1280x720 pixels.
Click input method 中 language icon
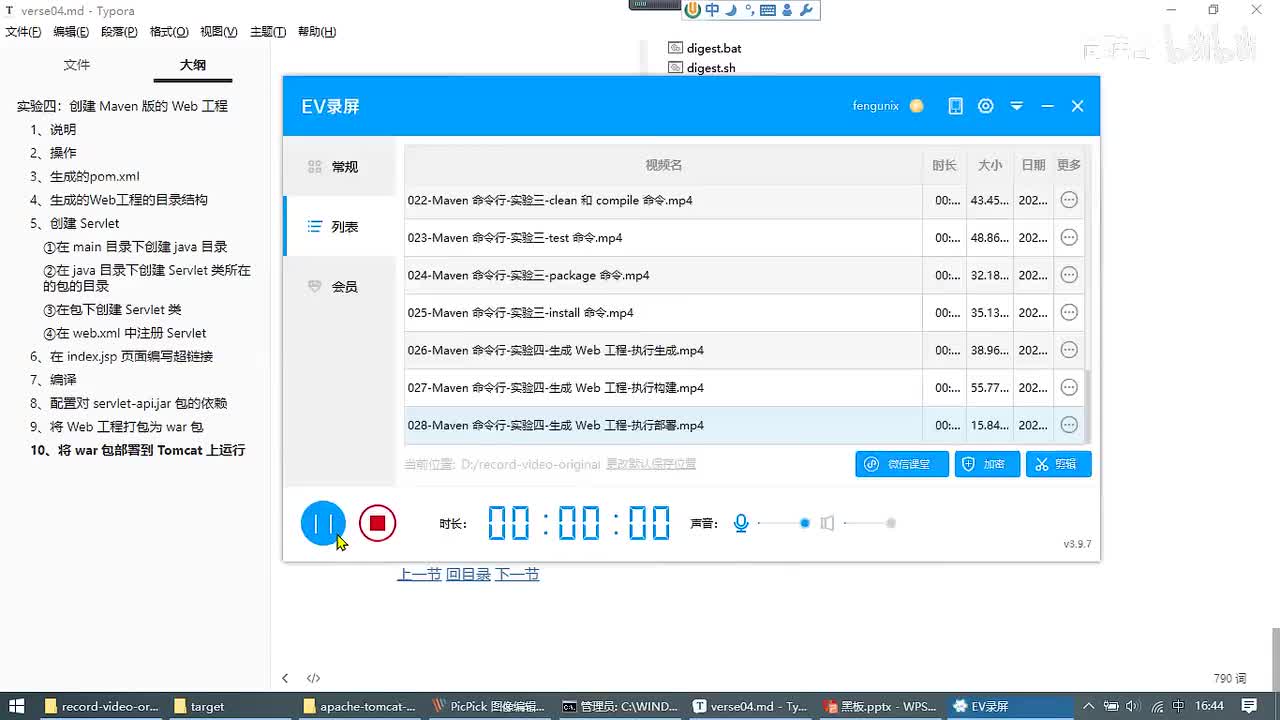pos(712,10)
